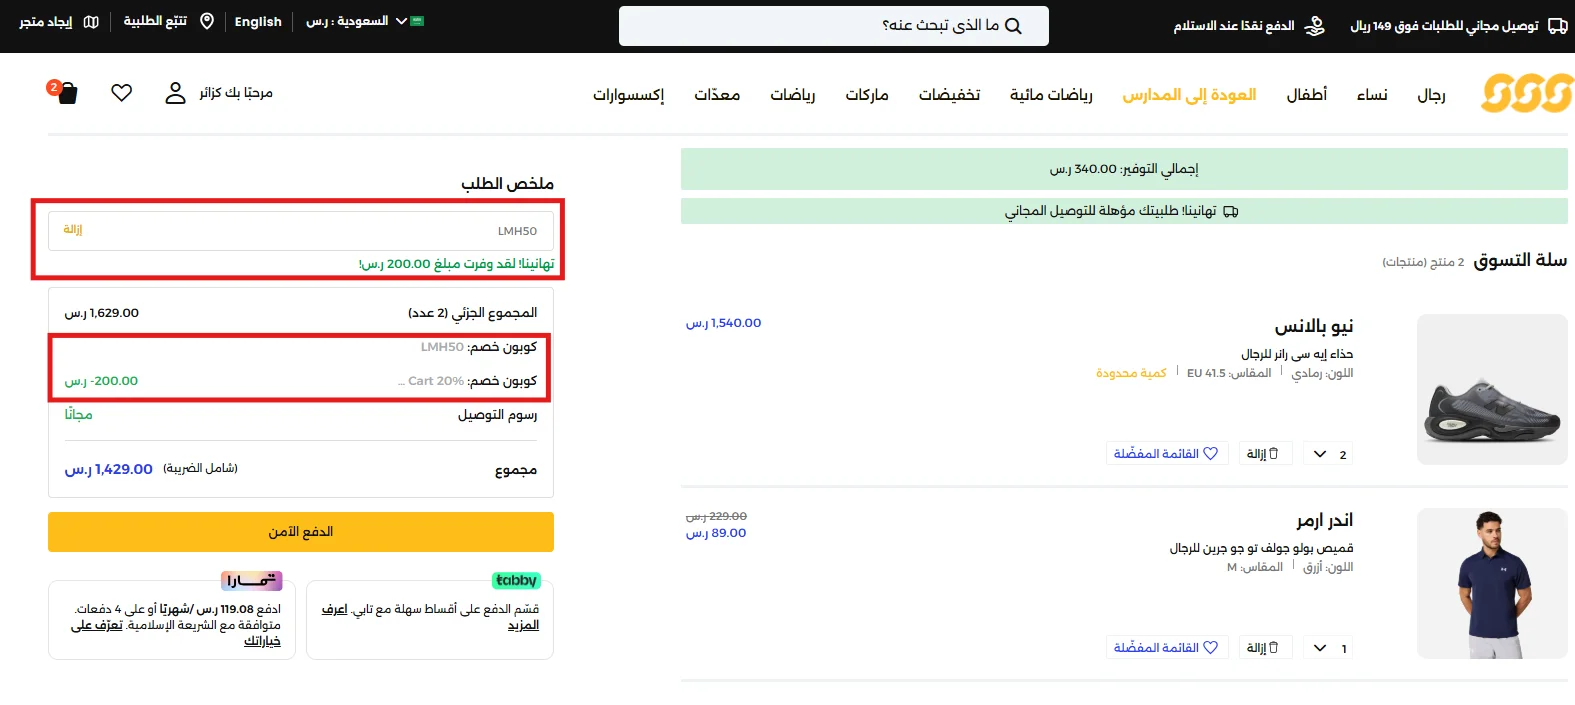Click the كمية محدودة limited quantity label
The image size is (1575, 705).
click(x=1131, y=373)
